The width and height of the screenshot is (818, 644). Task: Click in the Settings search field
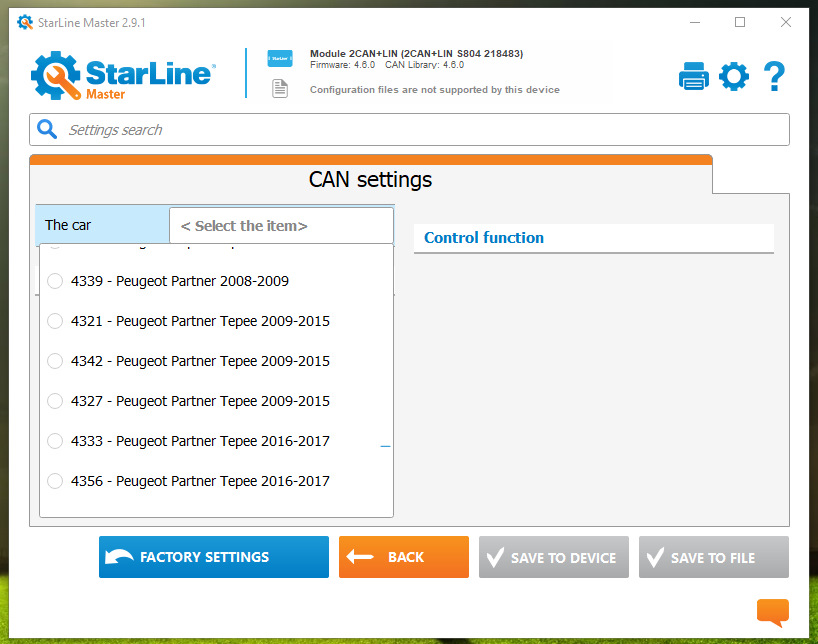pos(409,129)
